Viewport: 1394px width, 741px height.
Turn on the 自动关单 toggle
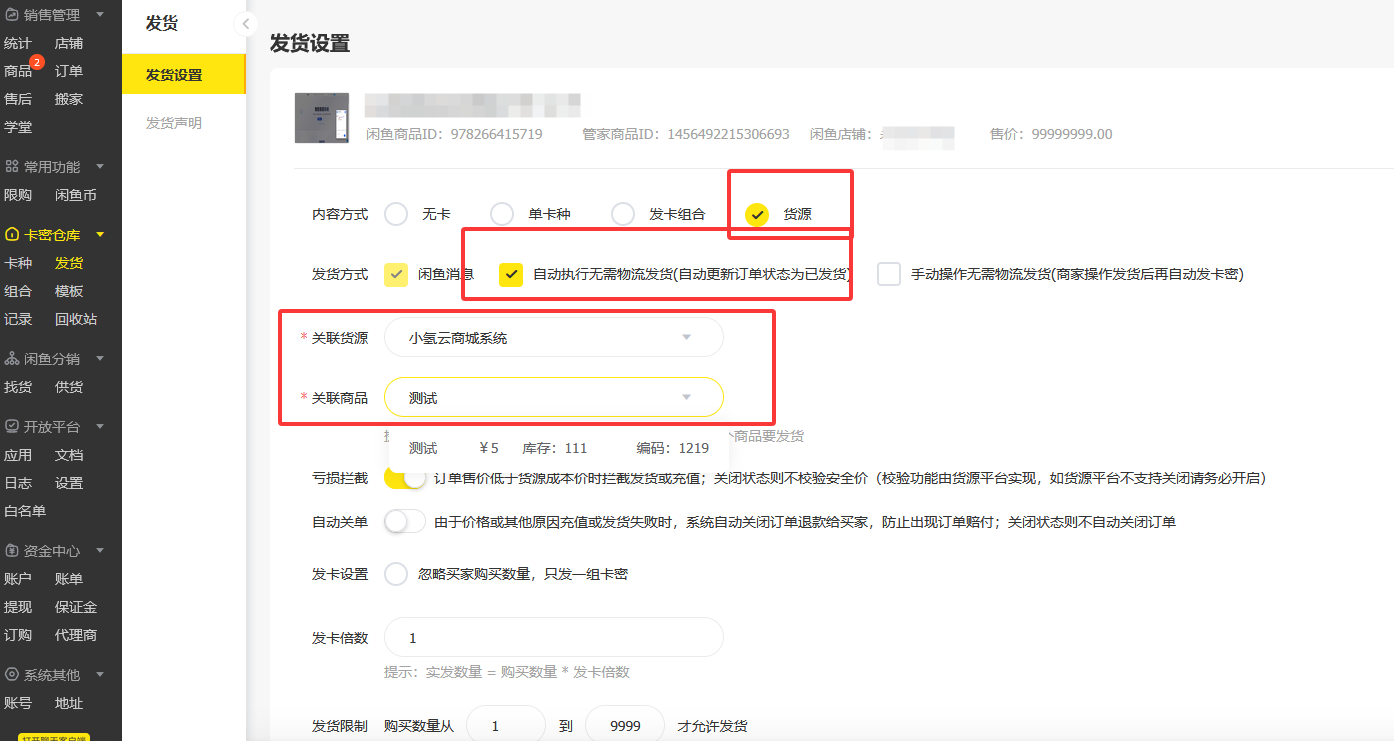[x=404, y=521]
